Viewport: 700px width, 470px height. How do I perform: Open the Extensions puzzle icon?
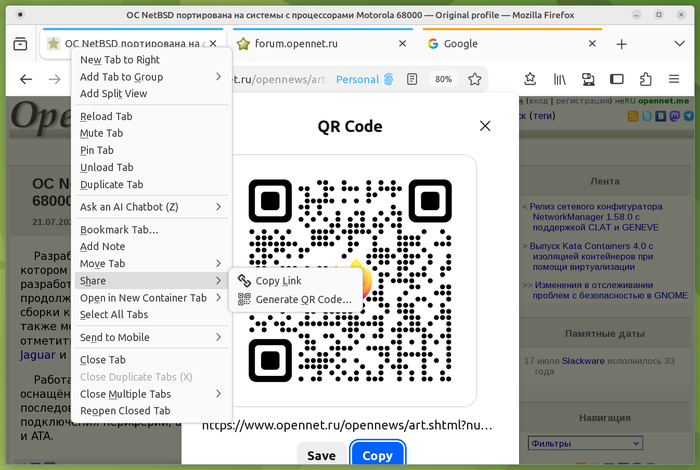pos(646,79)
